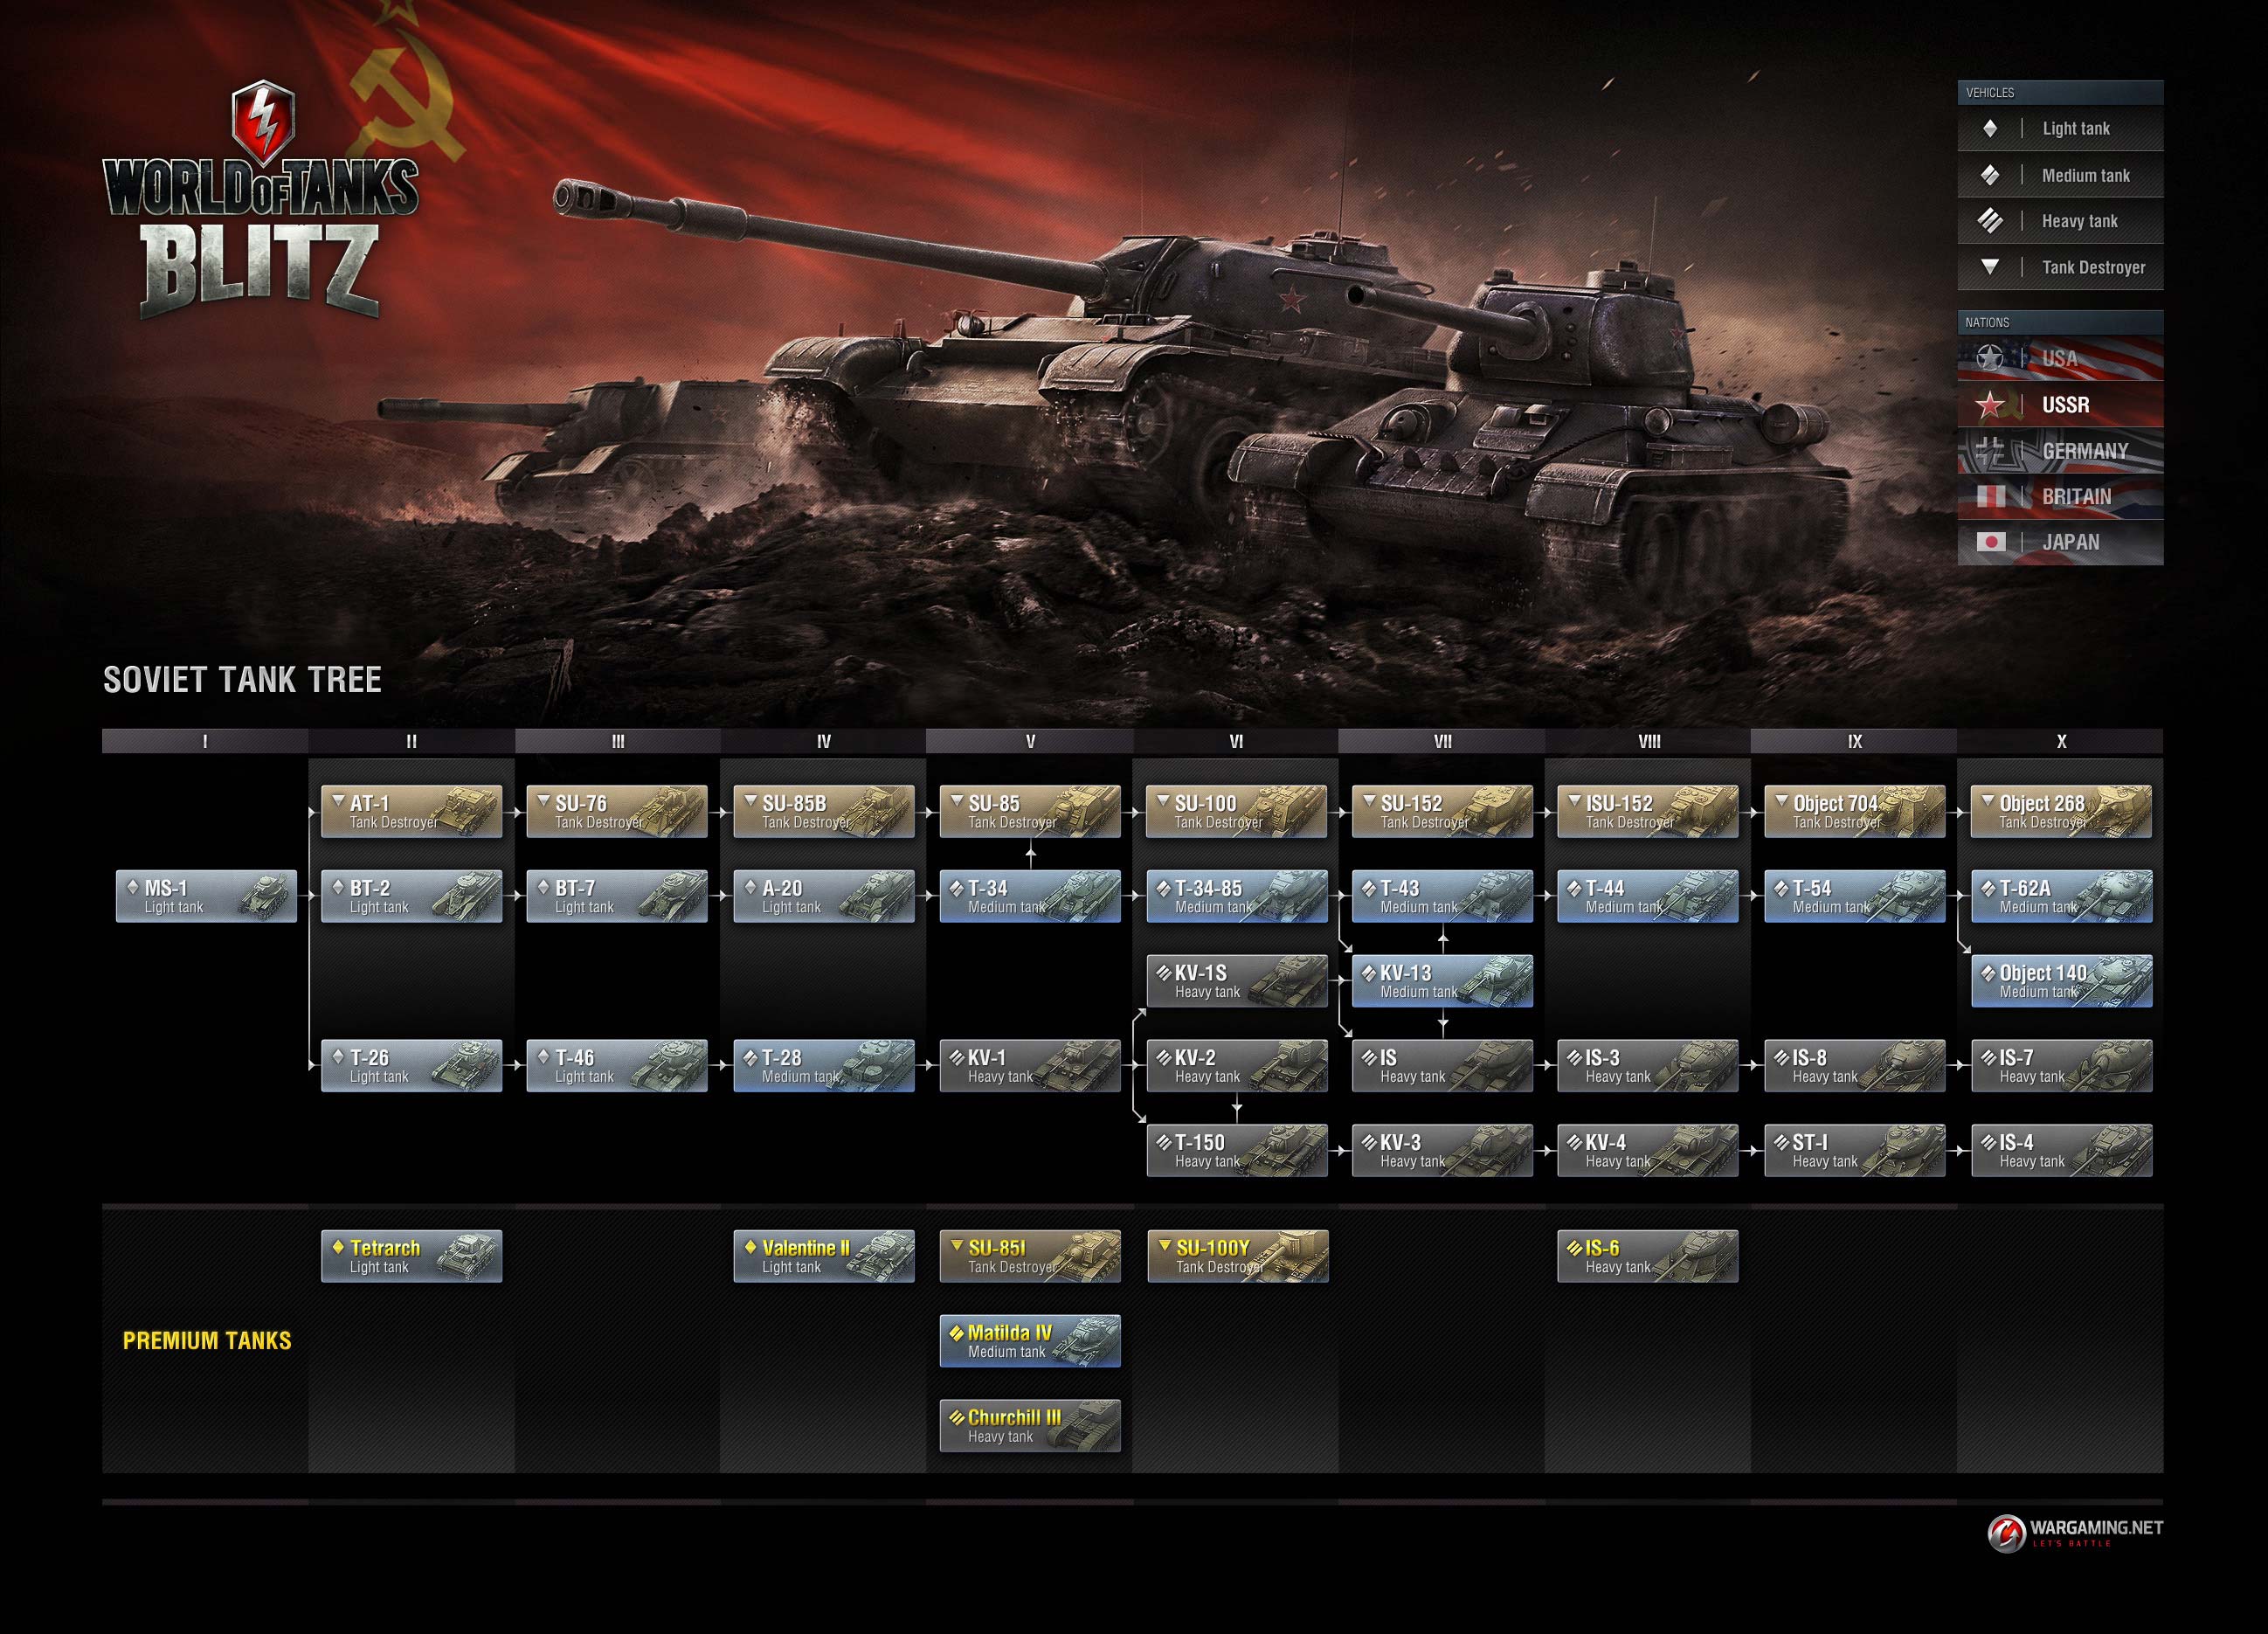This screenshot has width=2268, height=1634.
Task: Select the SU-85 tank destroyer card
Action: 1030,811
